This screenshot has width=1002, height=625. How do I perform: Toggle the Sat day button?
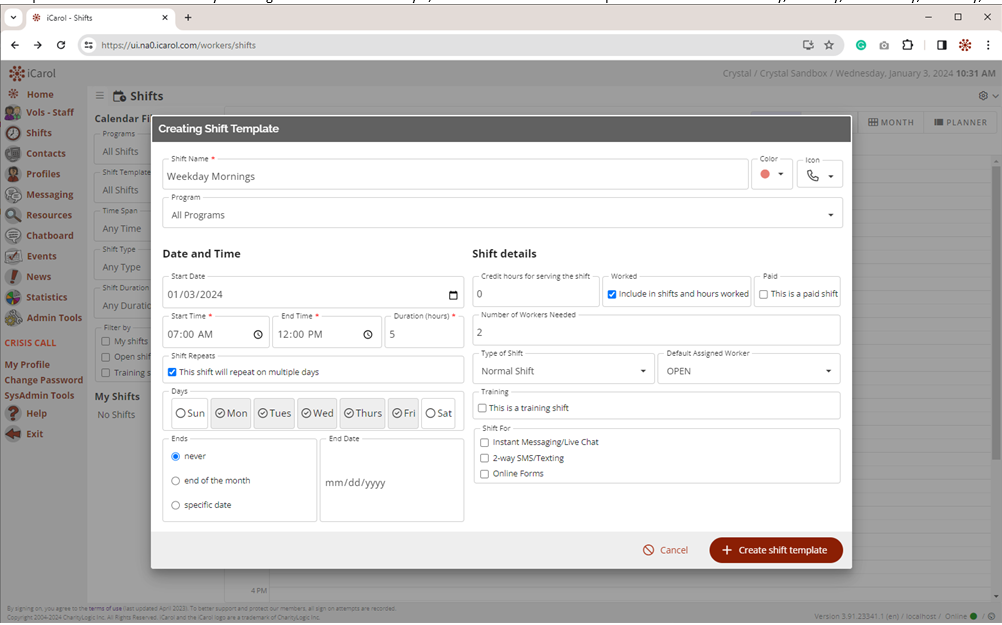coord(438,413)
